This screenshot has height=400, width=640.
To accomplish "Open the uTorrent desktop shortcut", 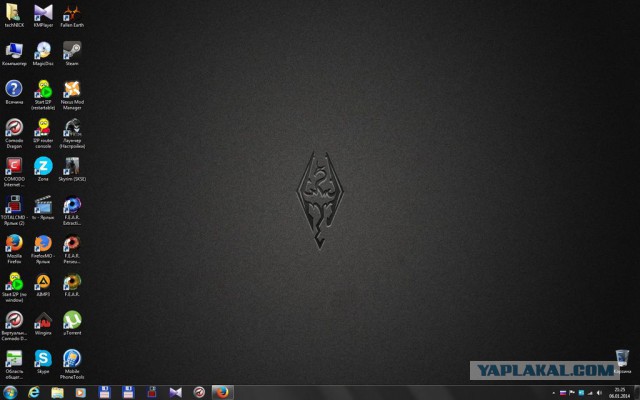I will point(72,323).
